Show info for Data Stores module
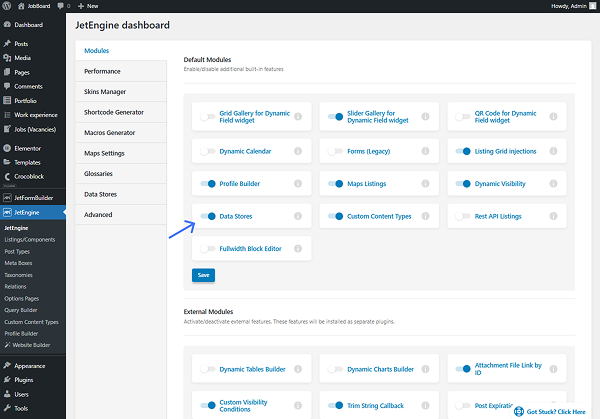The image size is (600, 419). pyautogui.click(x=298, y=216)
